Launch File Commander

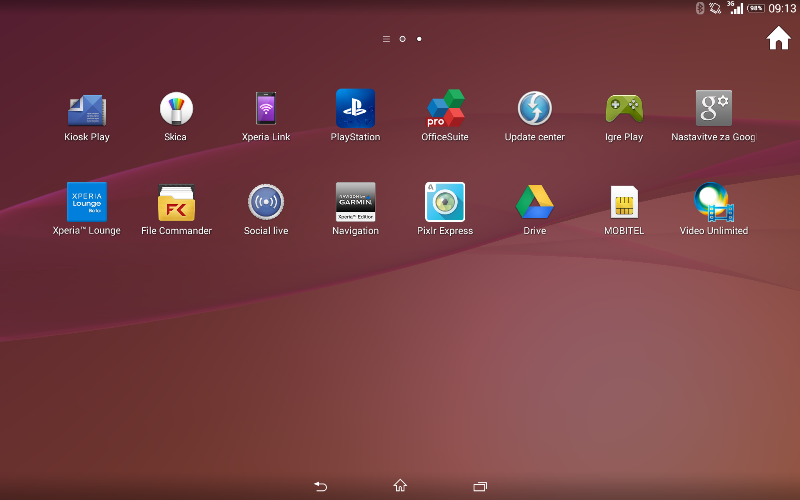point(176,203)
